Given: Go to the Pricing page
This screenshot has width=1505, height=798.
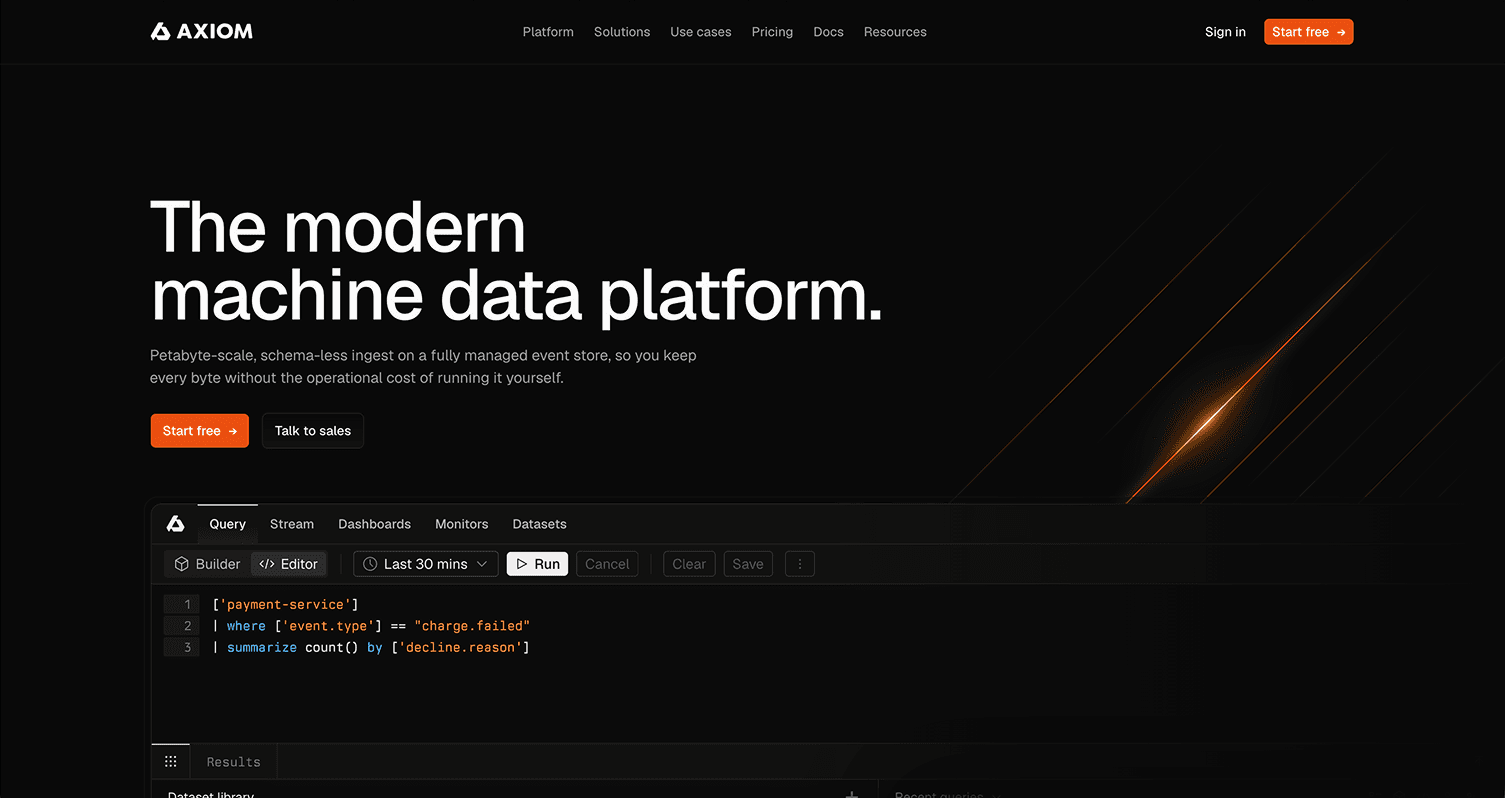Looking at the screenshot, I should [772, 32].
